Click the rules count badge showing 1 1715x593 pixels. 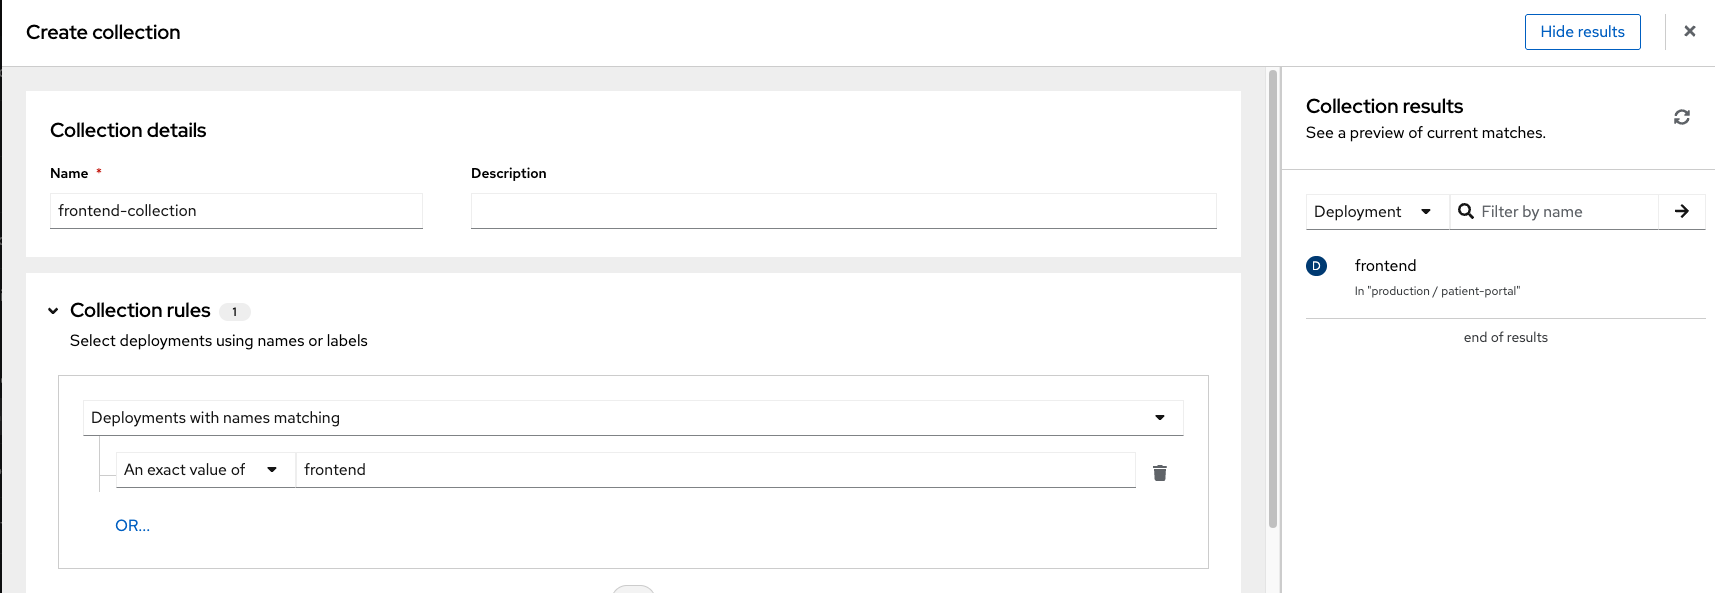[x=235, y=312]
